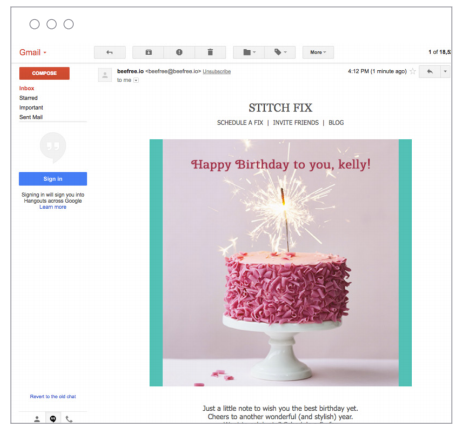Click the STITCH FIX logo heading
The width and height of the screenshot is (469, 431).
click(280, 108)
